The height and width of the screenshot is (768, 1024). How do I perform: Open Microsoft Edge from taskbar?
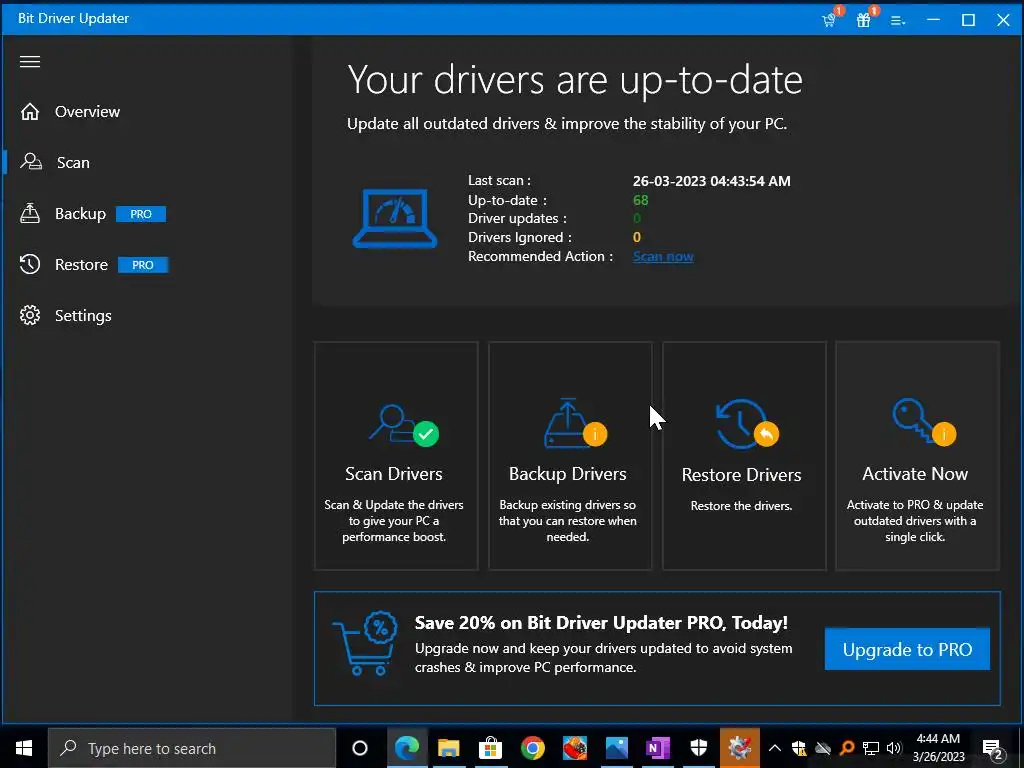[407, 748]
